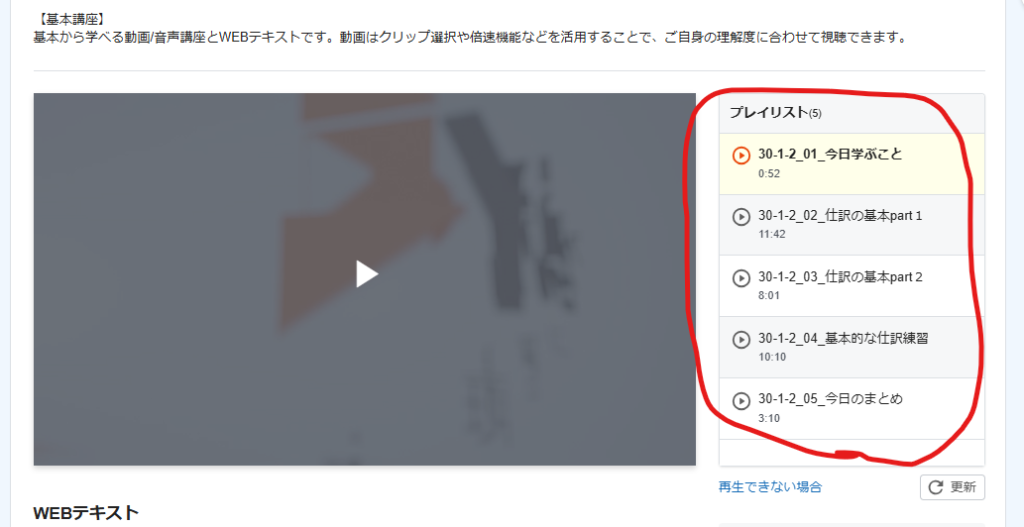Click play icon beside 基本的な仕訳練習
Viewport: 1024px width, 527px height.
coord(741,340)
